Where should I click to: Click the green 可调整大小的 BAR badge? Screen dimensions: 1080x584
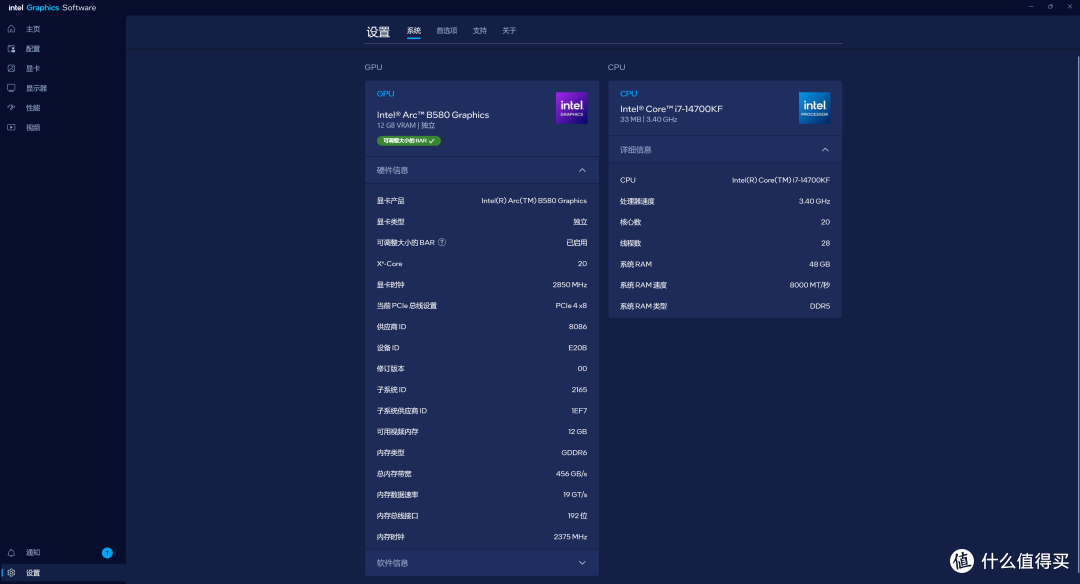point(408,140)
